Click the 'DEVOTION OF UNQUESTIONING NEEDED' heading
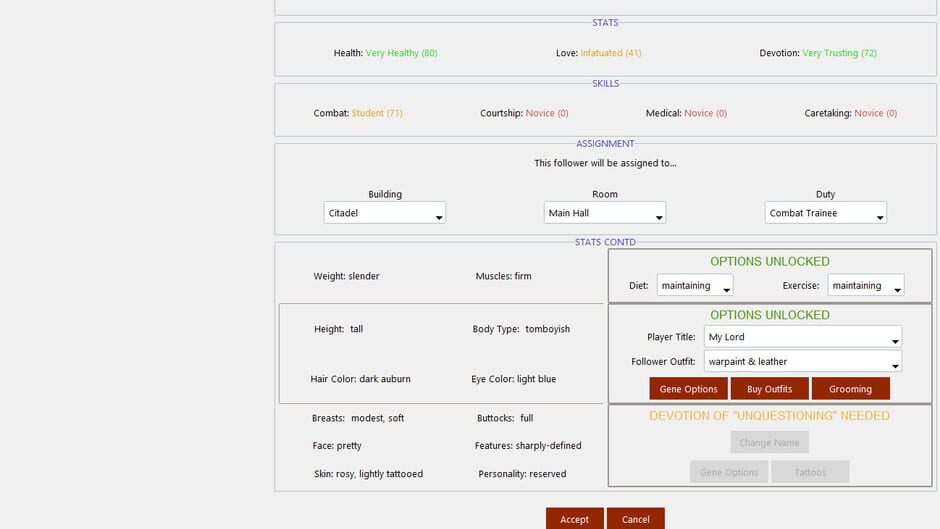This screenshot has height=529, width=940. pyautogui.click(x=769, y=416)
